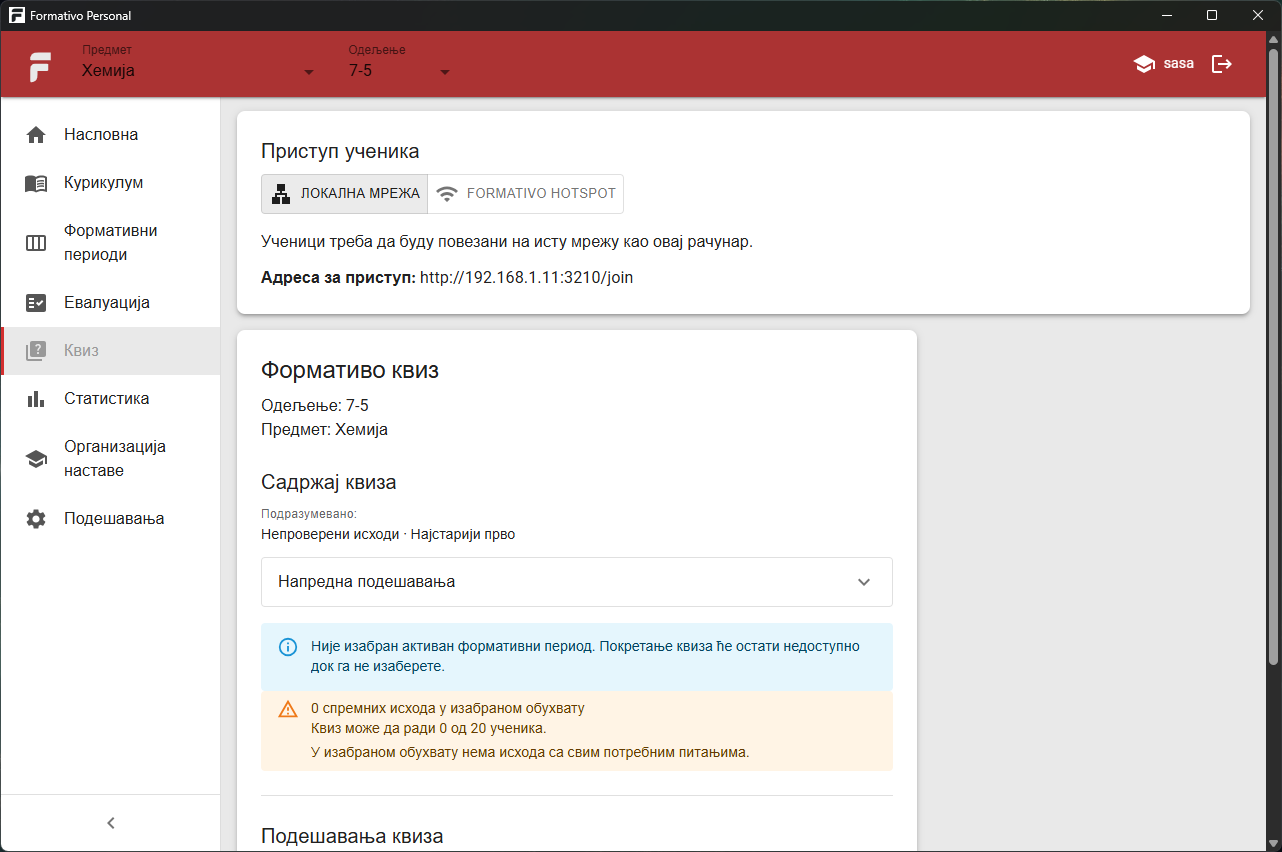Open Формативни периоди from the sidebar

[x=110, y=243]
